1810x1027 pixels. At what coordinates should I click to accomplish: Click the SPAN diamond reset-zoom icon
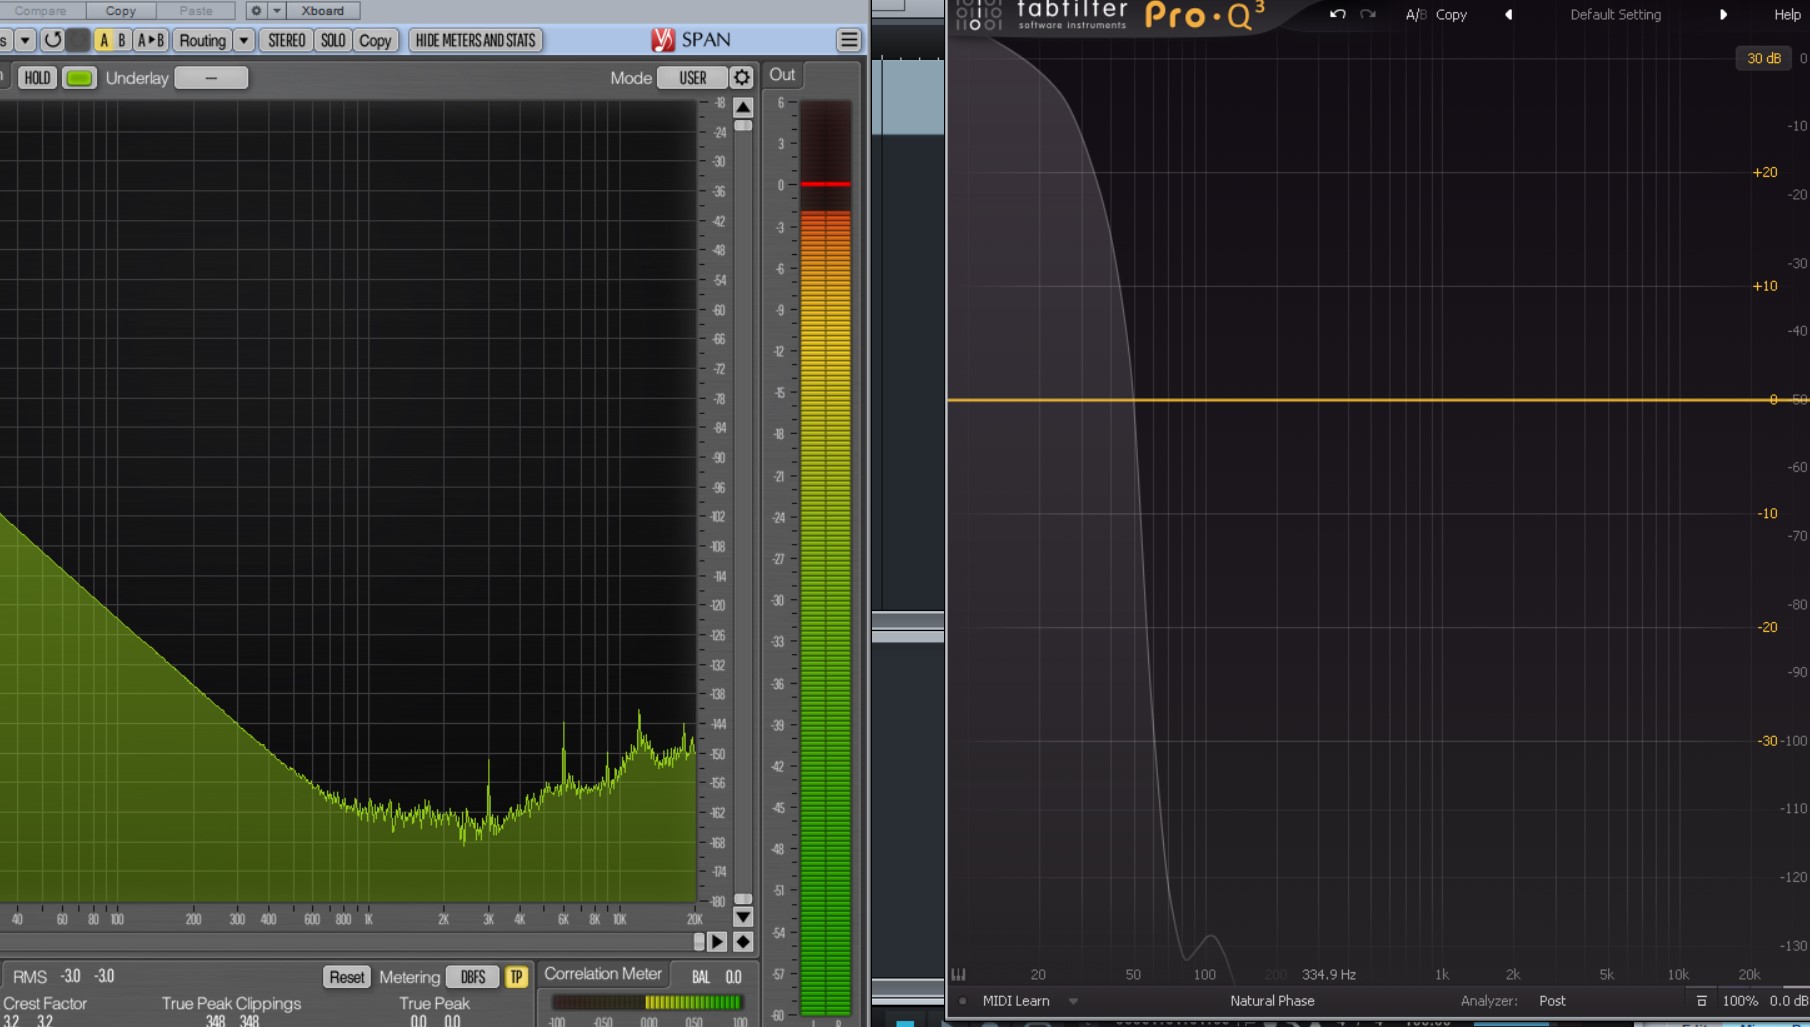[743, 941]
